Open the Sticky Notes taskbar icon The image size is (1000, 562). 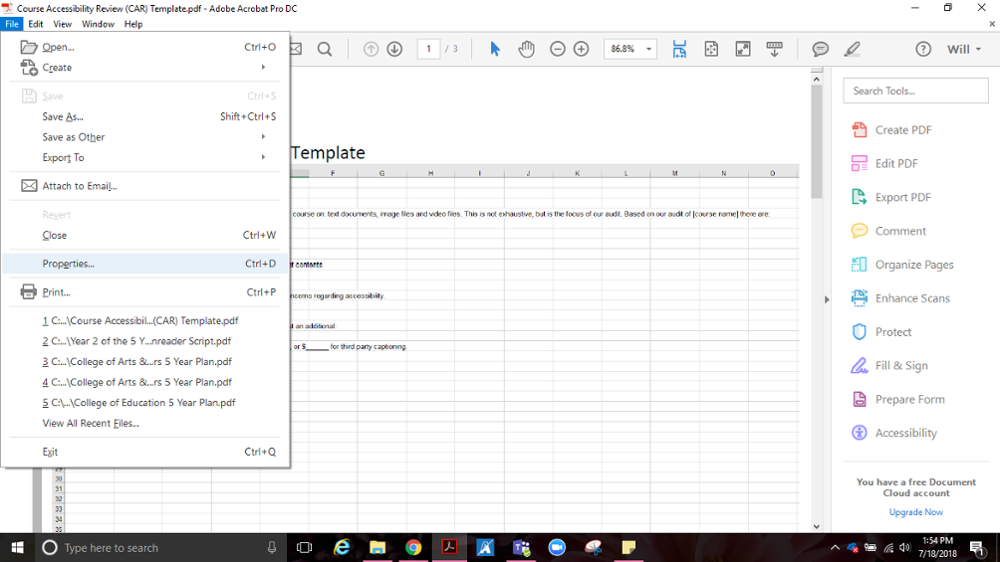(629, 548)
